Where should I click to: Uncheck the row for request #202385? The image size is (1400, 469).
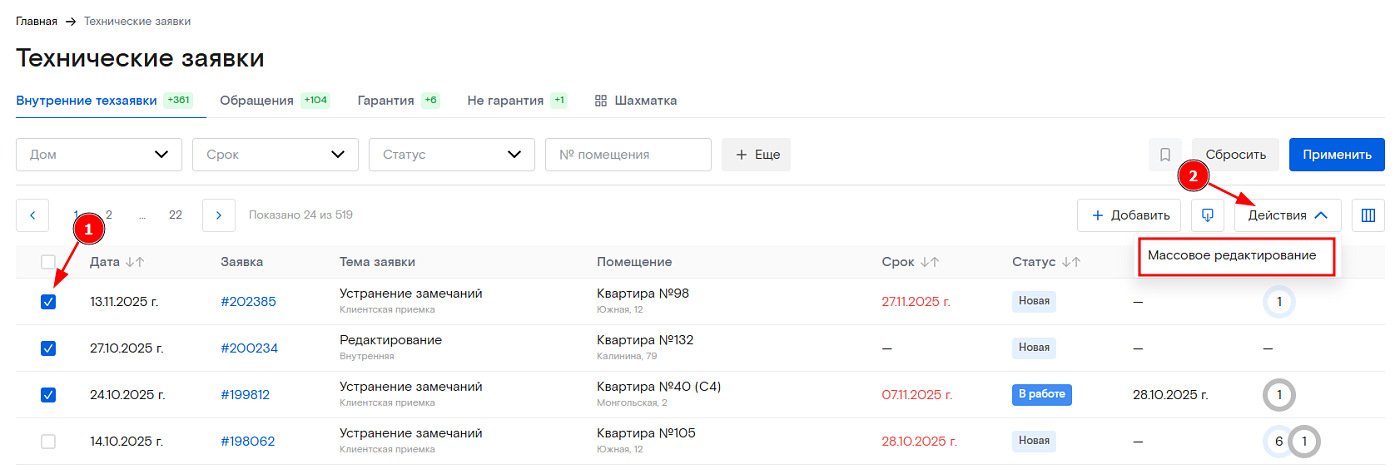coord(48,302)
